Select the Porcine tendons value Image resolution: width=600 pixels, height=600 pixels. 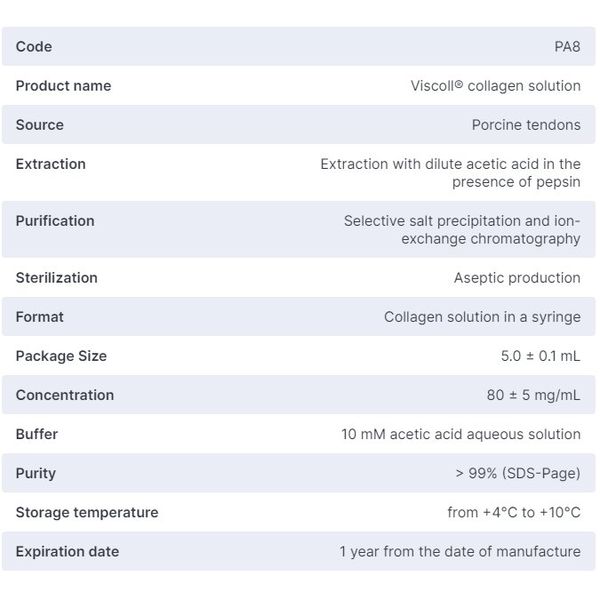click(526, 125)
